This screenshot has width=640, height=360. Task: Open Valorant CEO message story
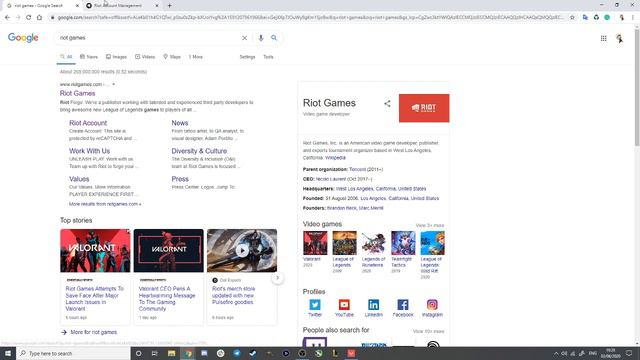coord(167,298)
